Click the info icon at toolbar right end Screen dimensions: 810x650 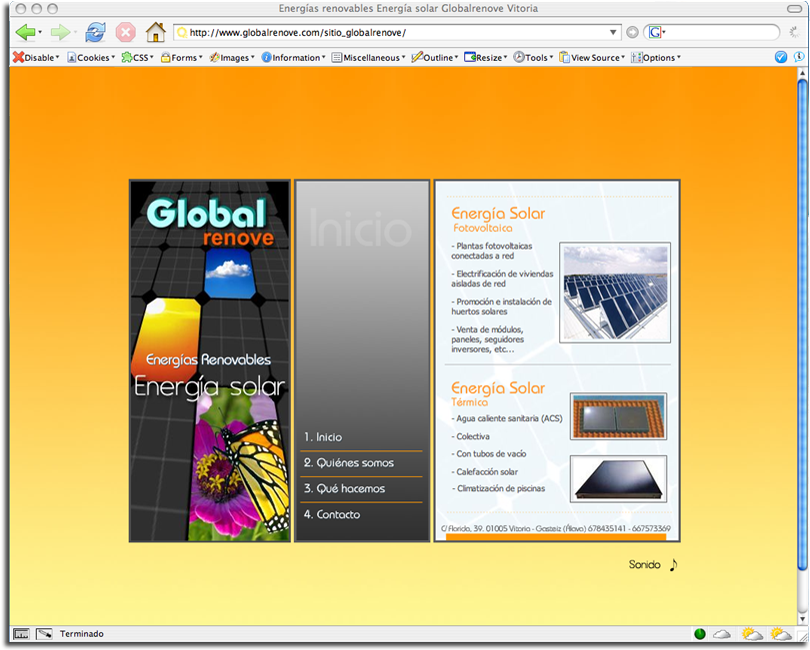click(x=800, y=57)
